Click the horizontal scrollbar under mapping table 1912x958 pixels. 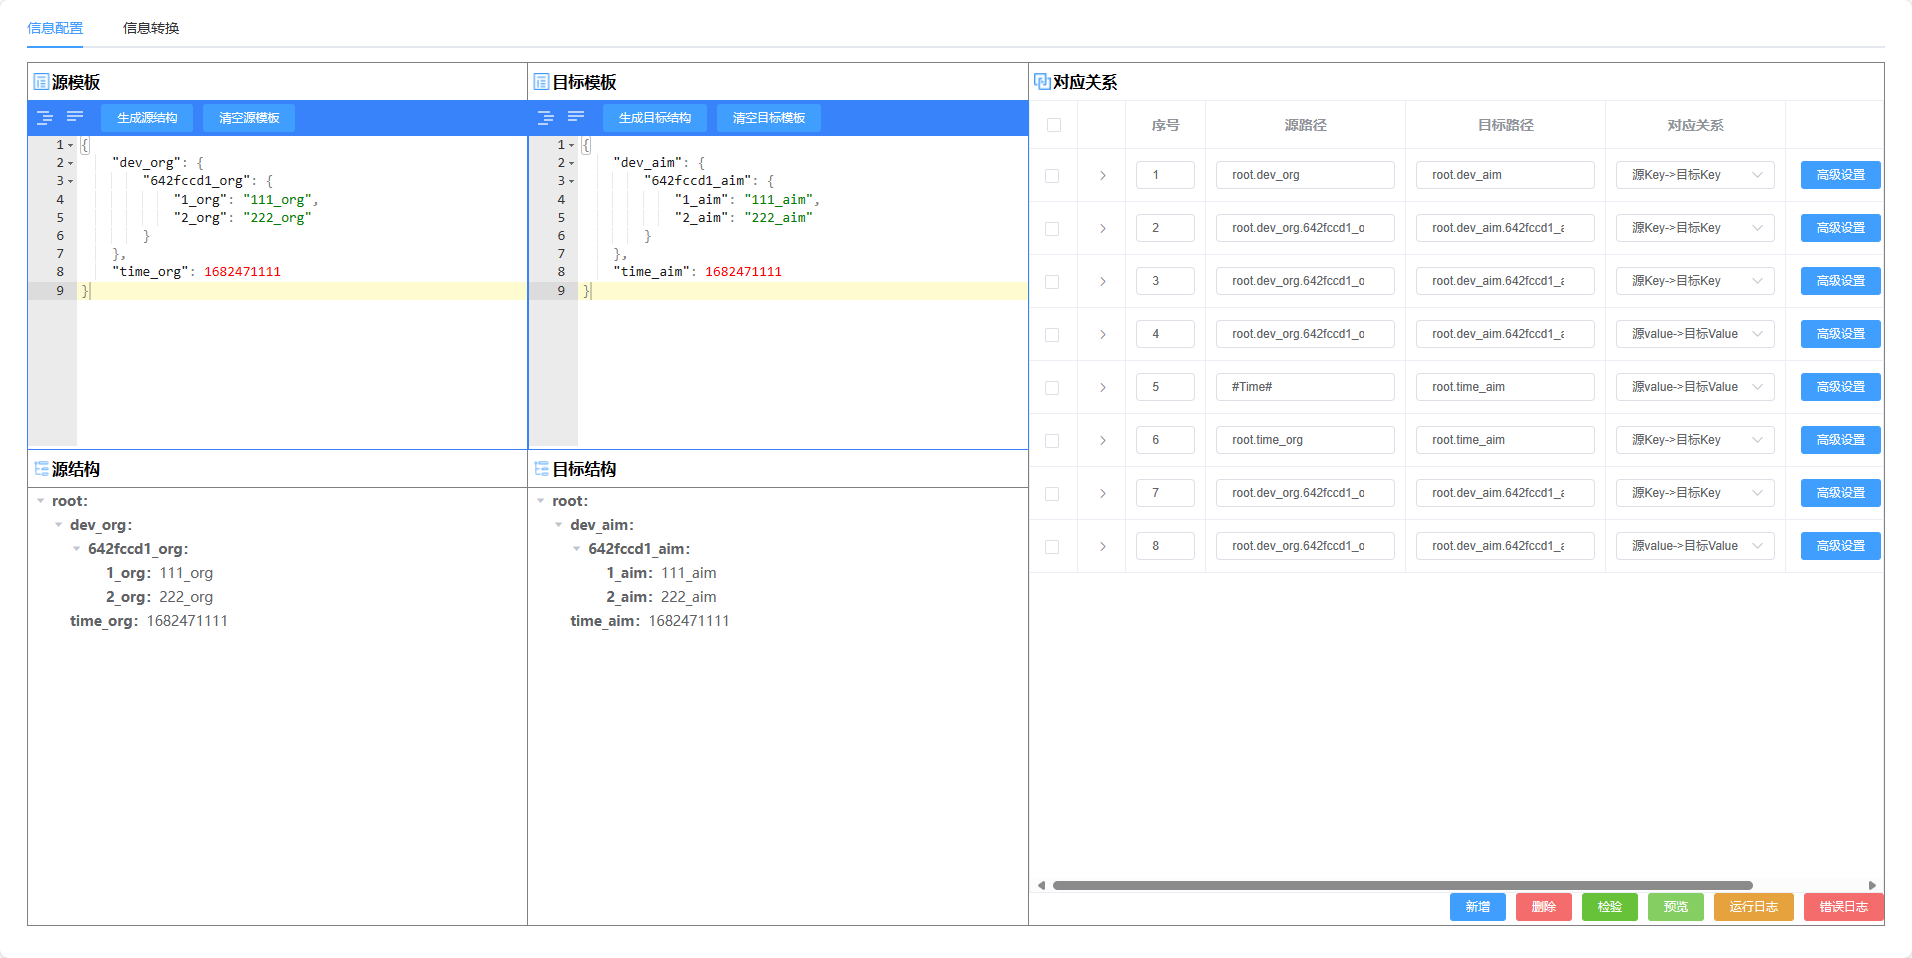point(1402,885)
